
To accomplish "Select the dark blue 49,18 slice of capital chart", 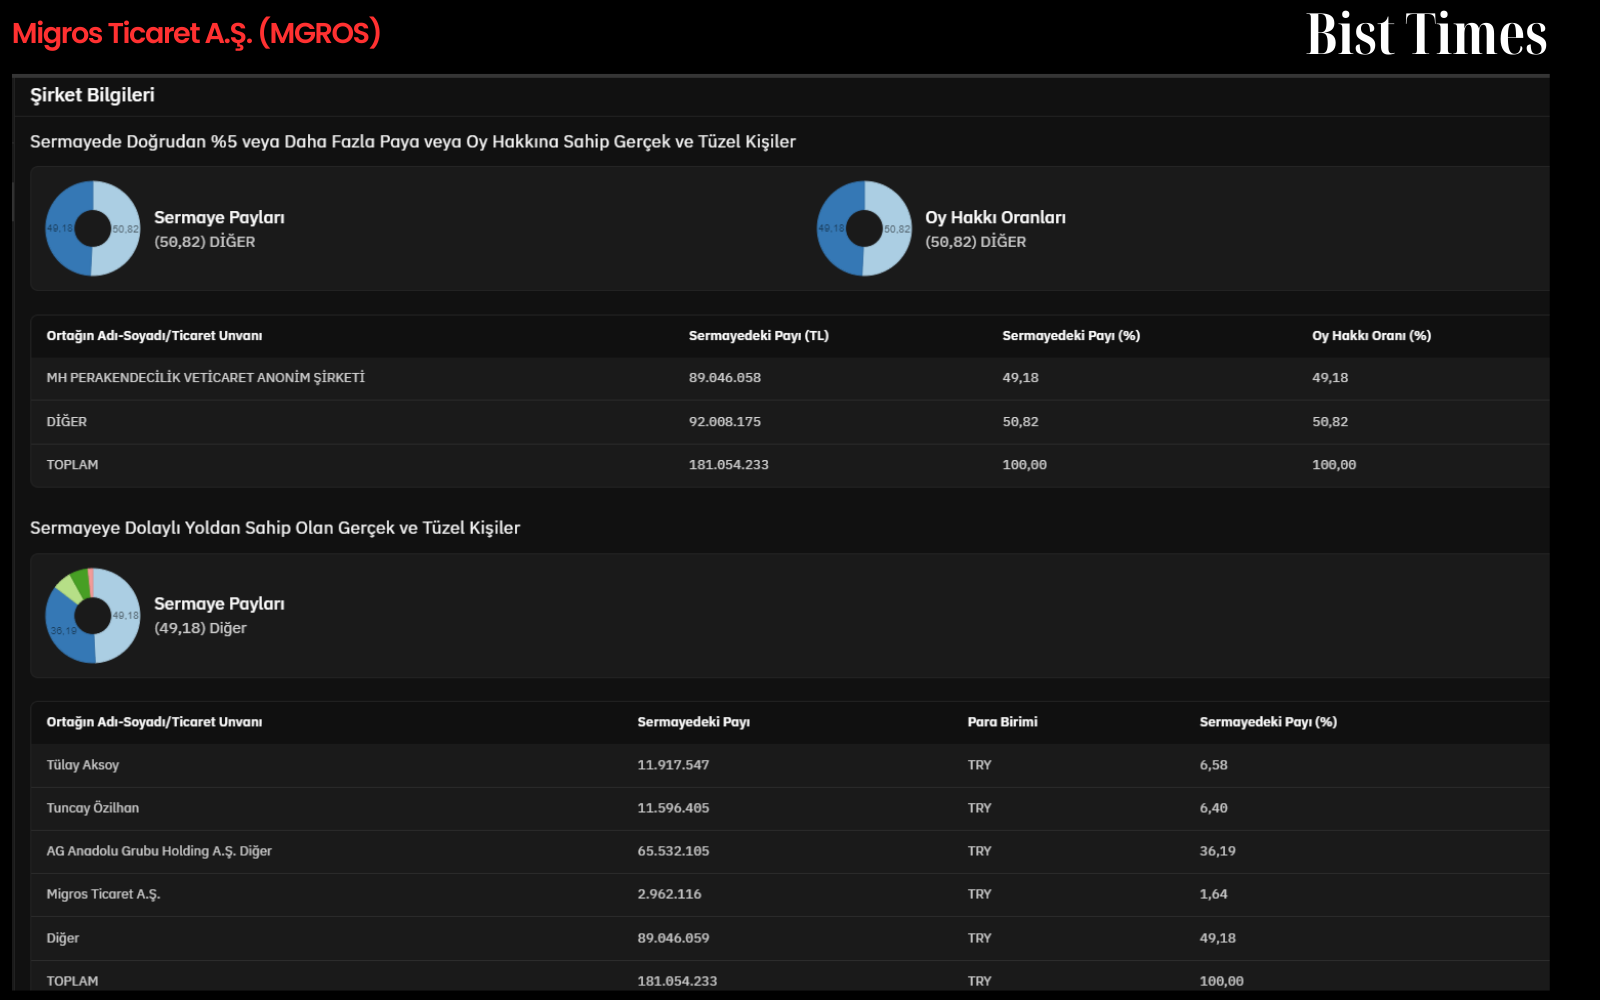I will tap(60, 228).
